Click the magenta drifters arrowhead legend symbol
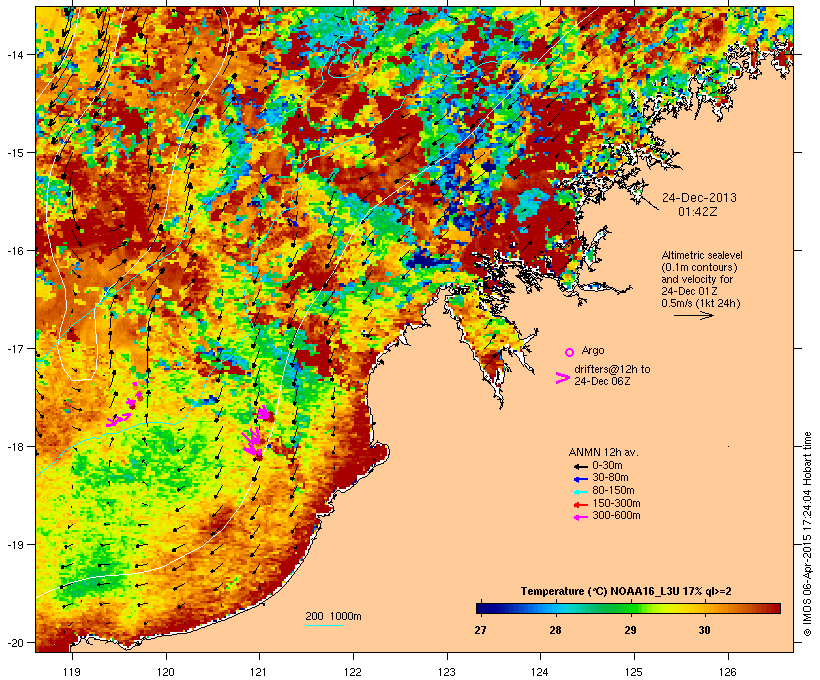Image resolution: width=820 pixels, height=680 pixels. pyautogui.click(x=562, y=378)
